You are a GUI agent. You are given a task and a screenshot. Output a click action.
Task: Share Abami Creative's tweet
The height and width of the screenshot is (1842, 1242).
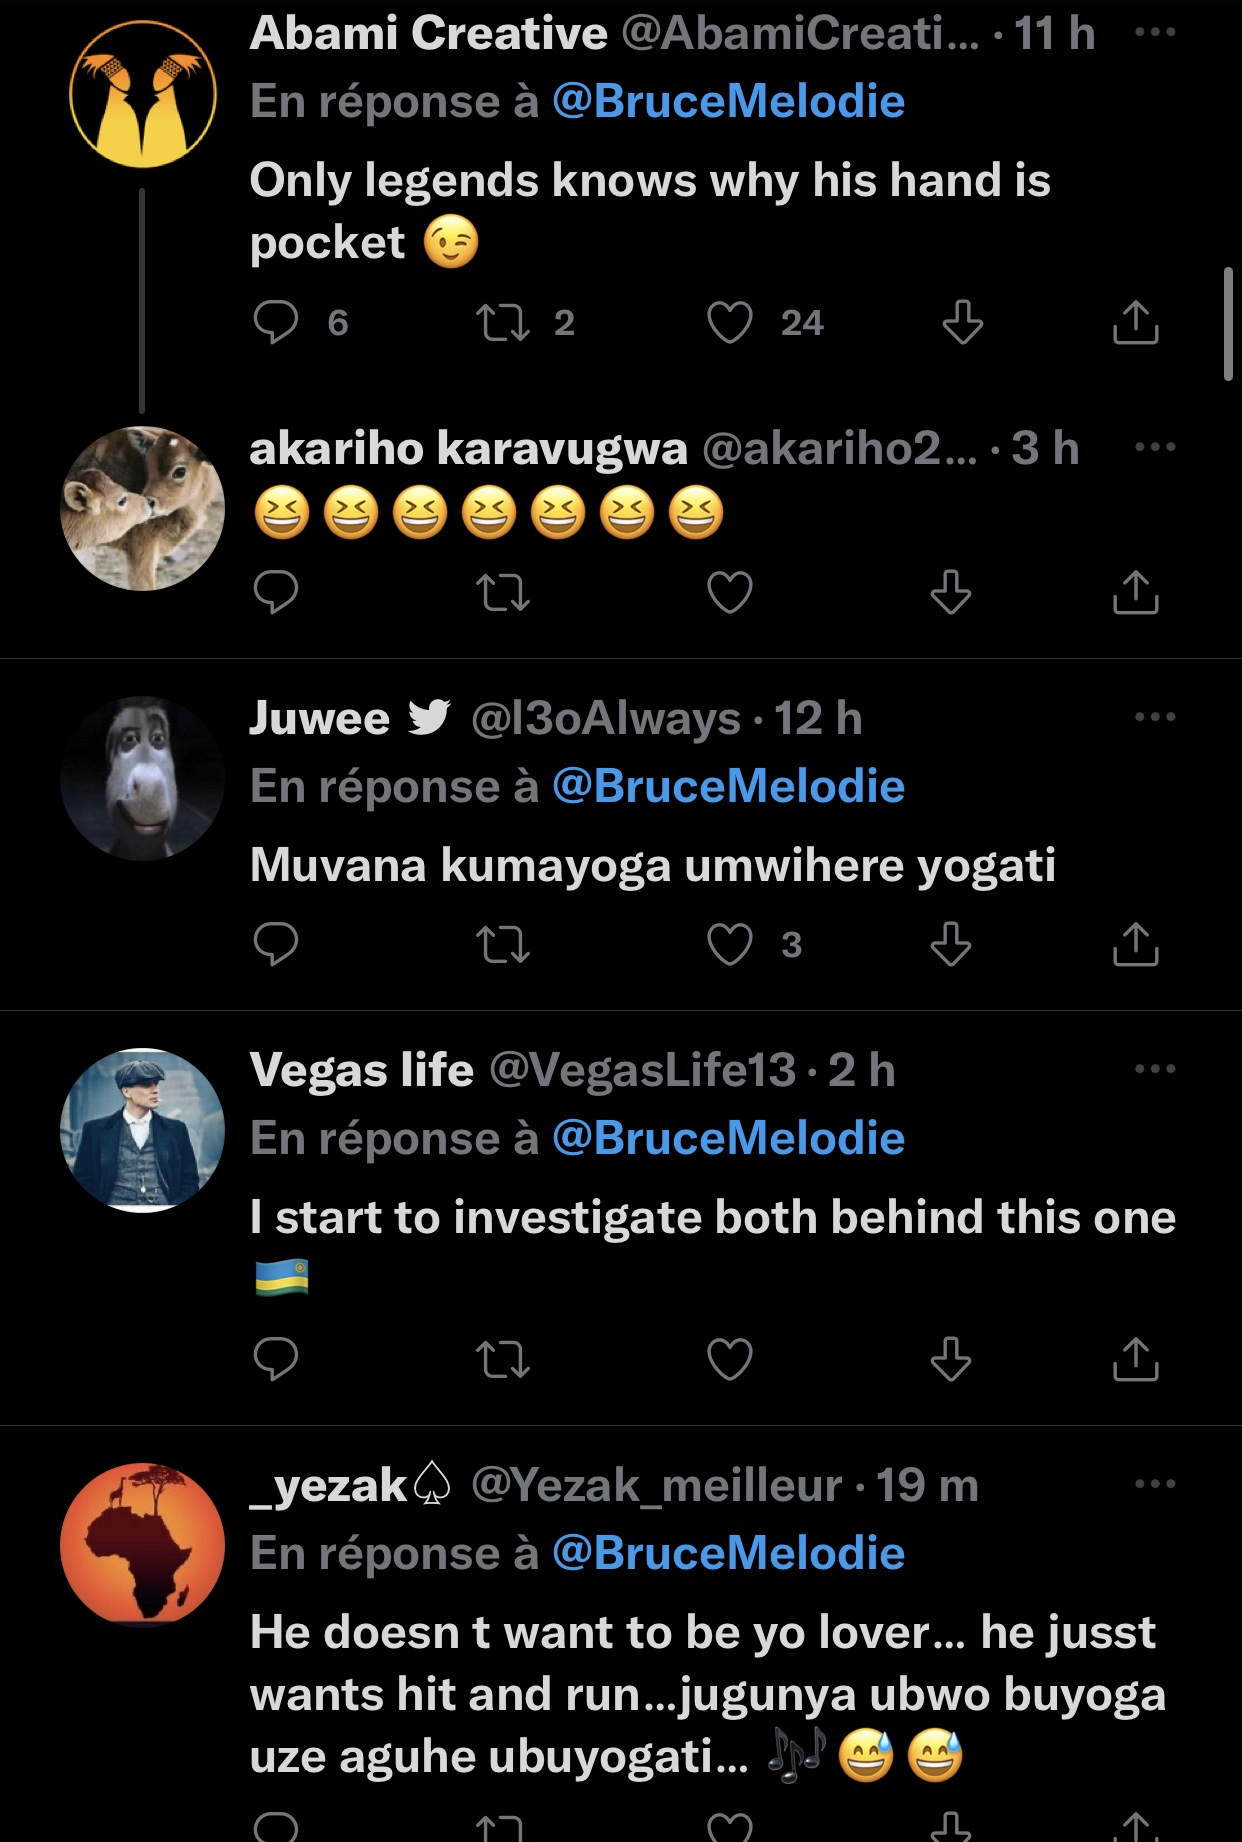[1135, 322]
